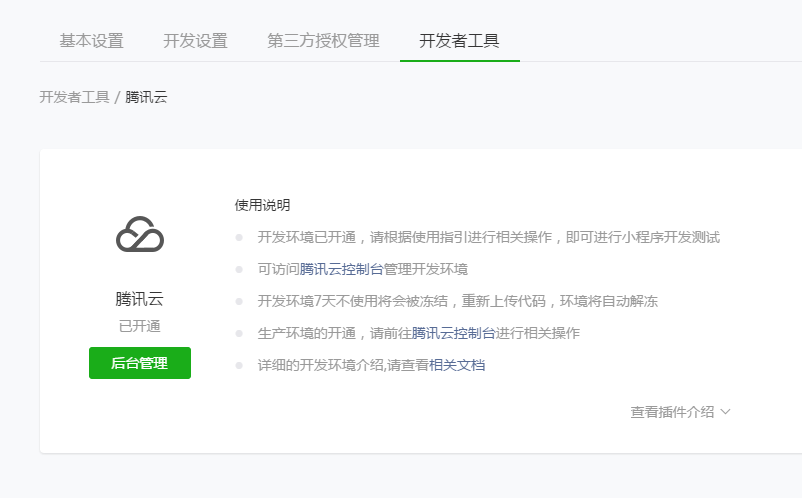Click the 生产环境的开通 instruction text
The image size is (802, 498).
(x=334, y=333)
